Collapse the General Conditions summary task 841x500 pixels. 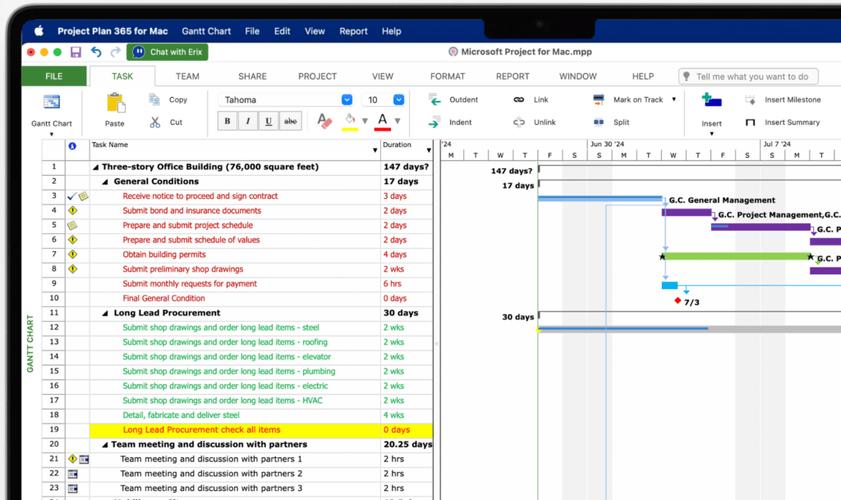[x=107, y=182]
